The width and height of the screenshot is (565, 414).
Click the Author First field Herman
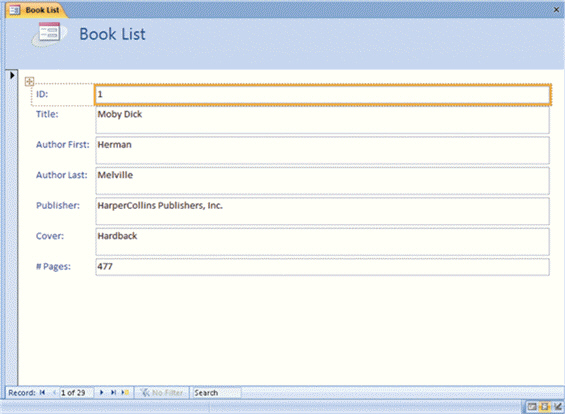[x=322, y=151]
